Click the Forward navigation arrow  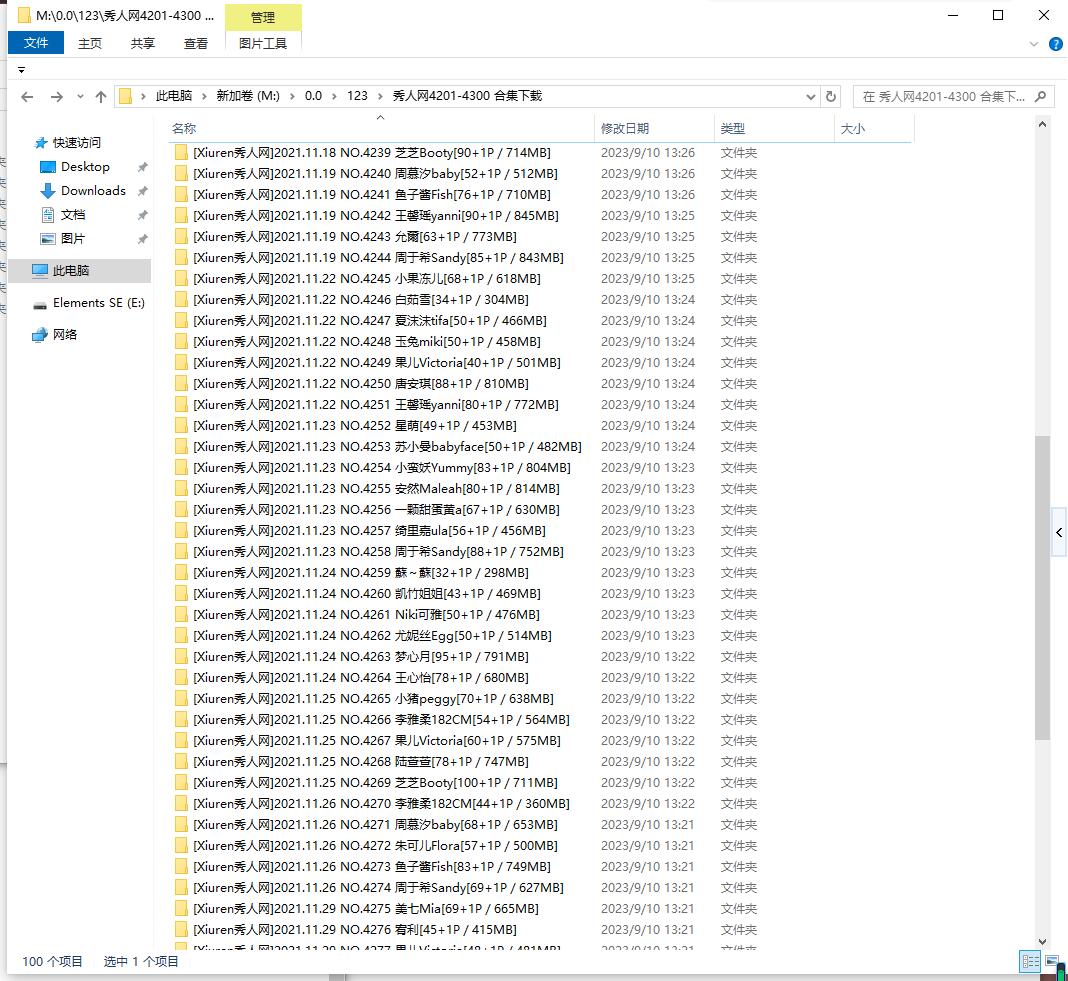point(56,97)
